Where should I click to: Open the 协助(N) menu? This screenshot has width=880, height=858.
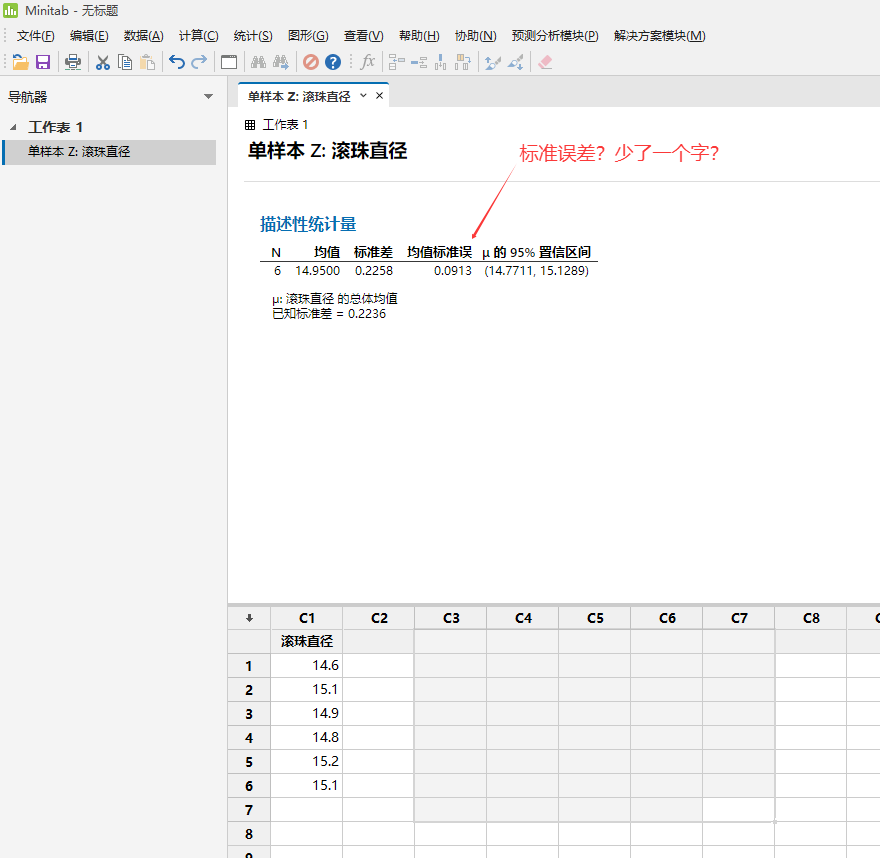[475, 36]
